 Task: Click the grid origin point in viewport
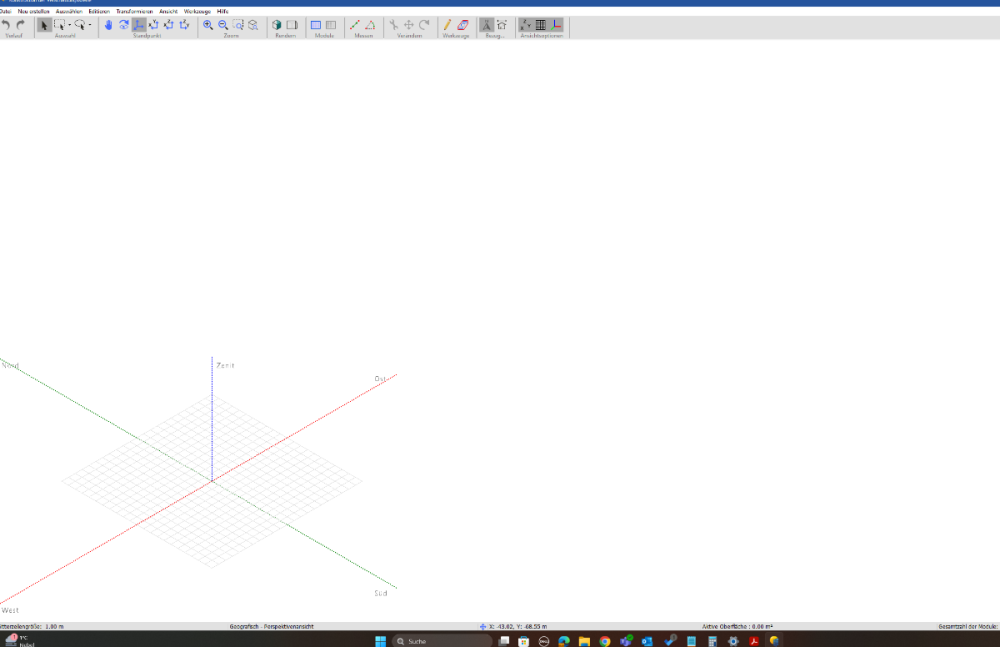[212, 481]
